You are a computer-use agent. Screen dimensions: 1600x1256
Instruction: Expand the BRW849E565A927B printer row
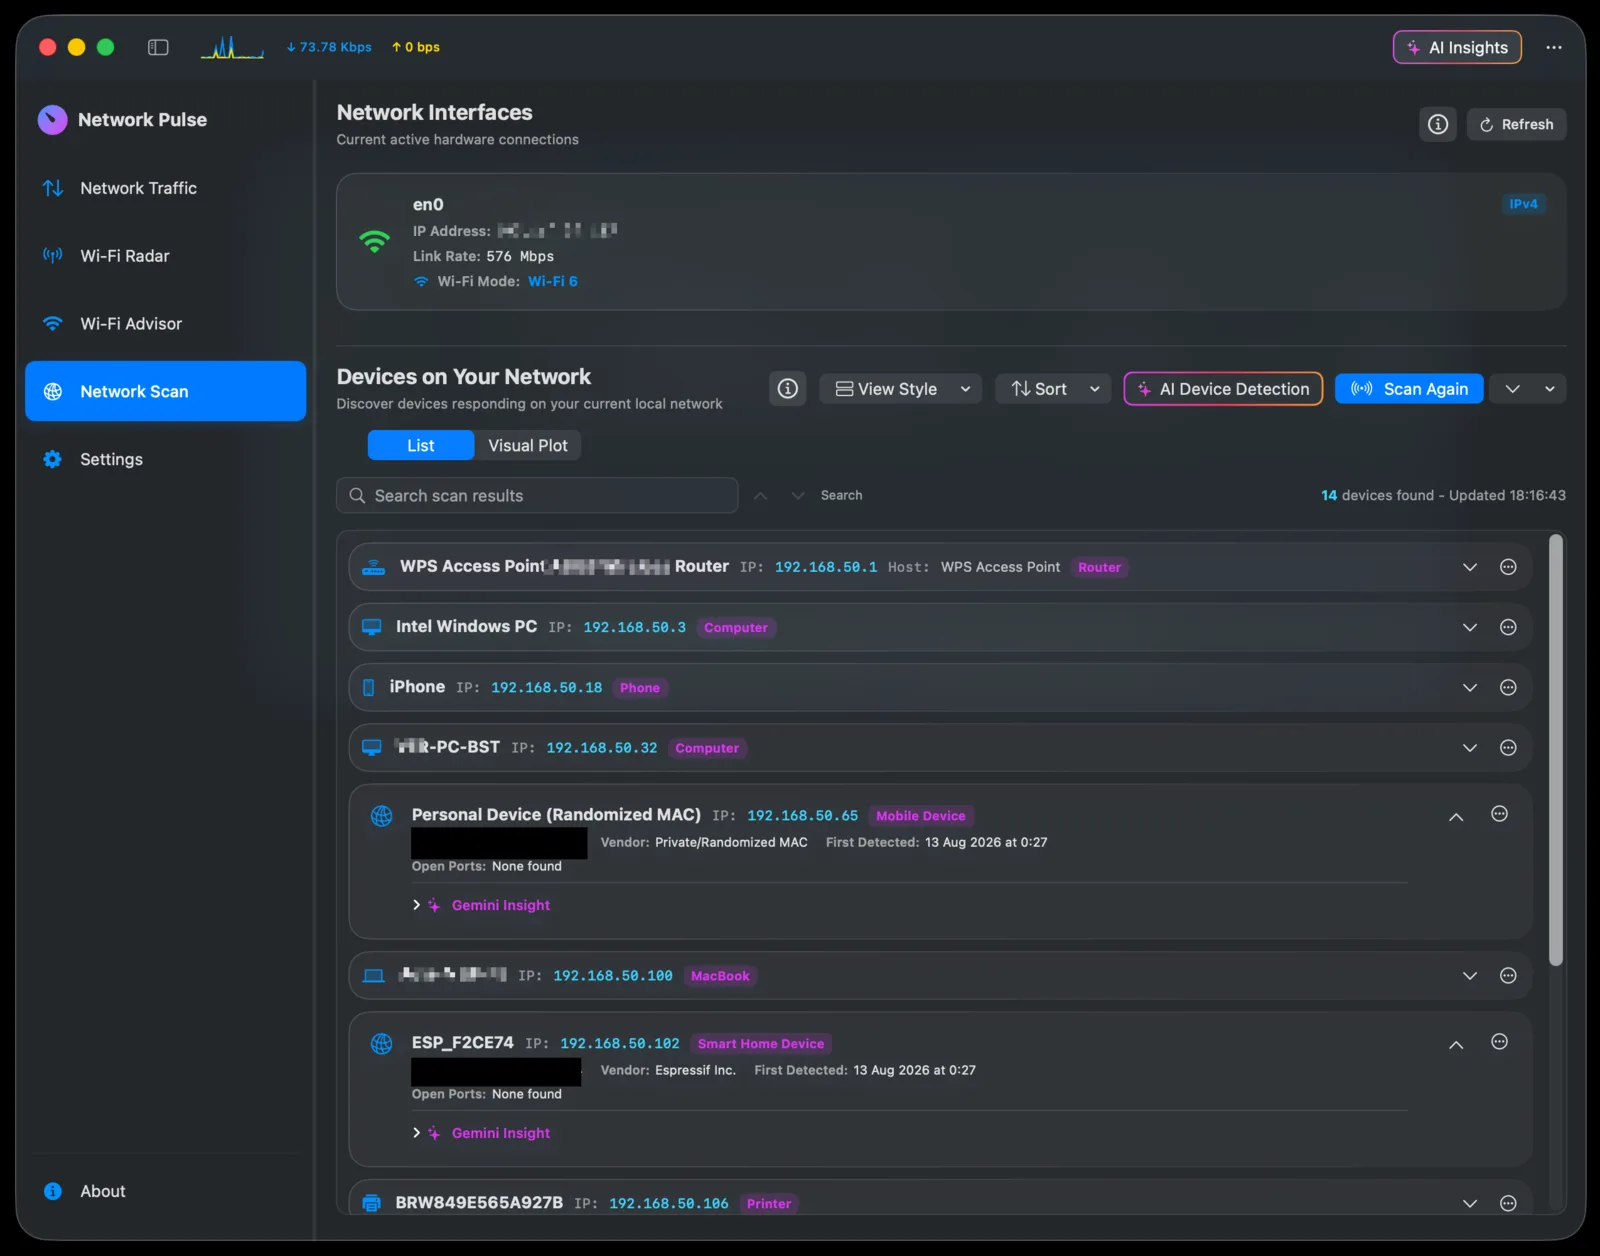1469,1203
